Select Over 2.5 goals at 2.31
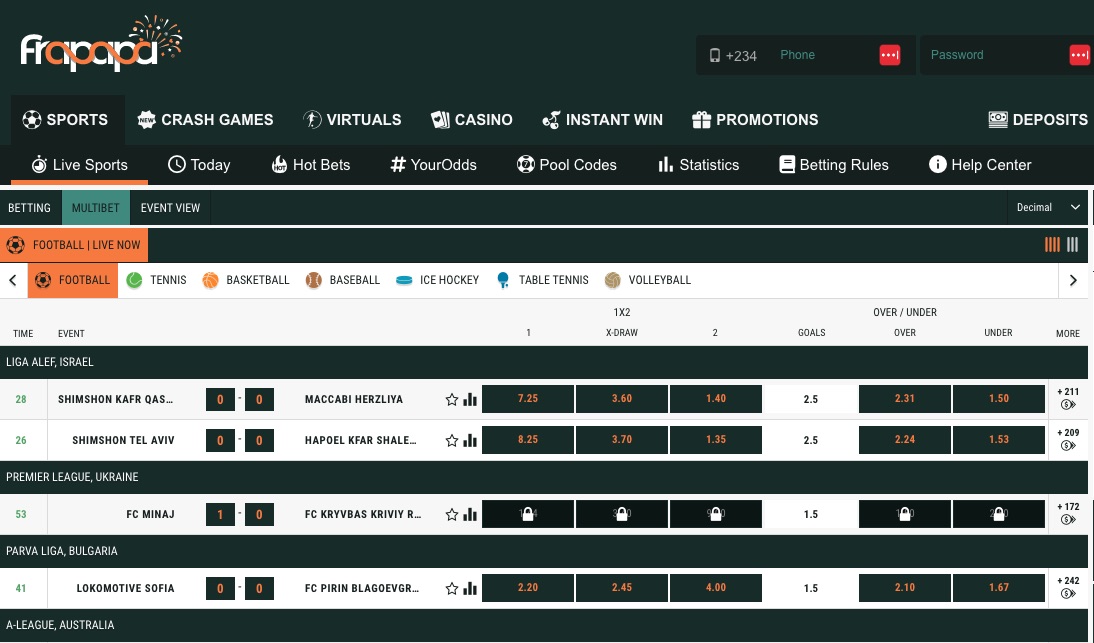Screen dimensions: 1094x643 click(x=905, y=399)
